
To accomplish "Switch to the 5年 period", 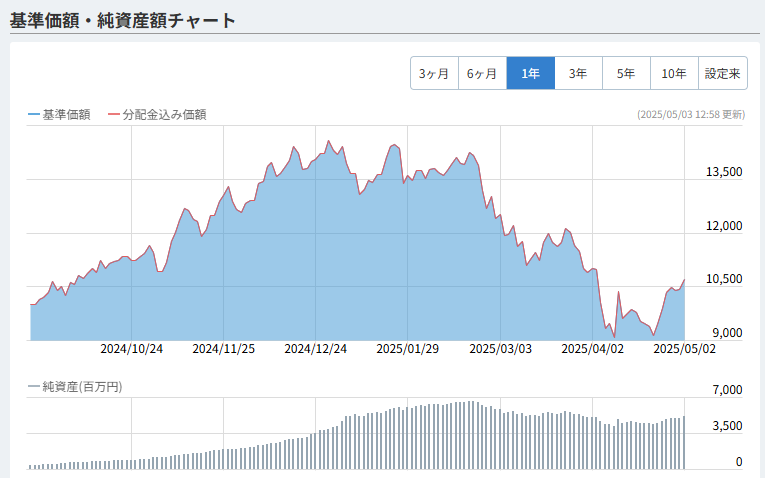I will [x=626, y=73].
